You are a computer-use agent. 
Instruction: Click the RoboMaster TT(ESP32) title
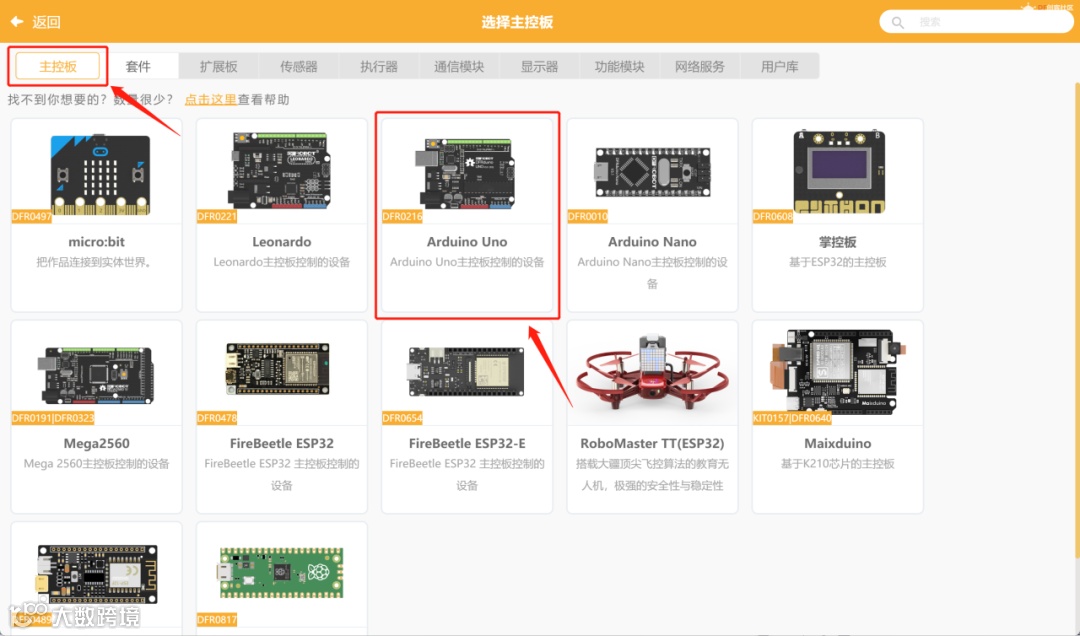652,444
